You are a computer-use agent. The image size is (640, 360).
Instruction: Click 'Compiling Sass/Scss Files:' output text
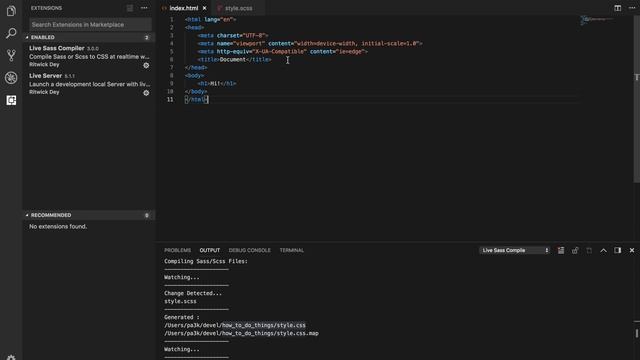pos(206,261)
